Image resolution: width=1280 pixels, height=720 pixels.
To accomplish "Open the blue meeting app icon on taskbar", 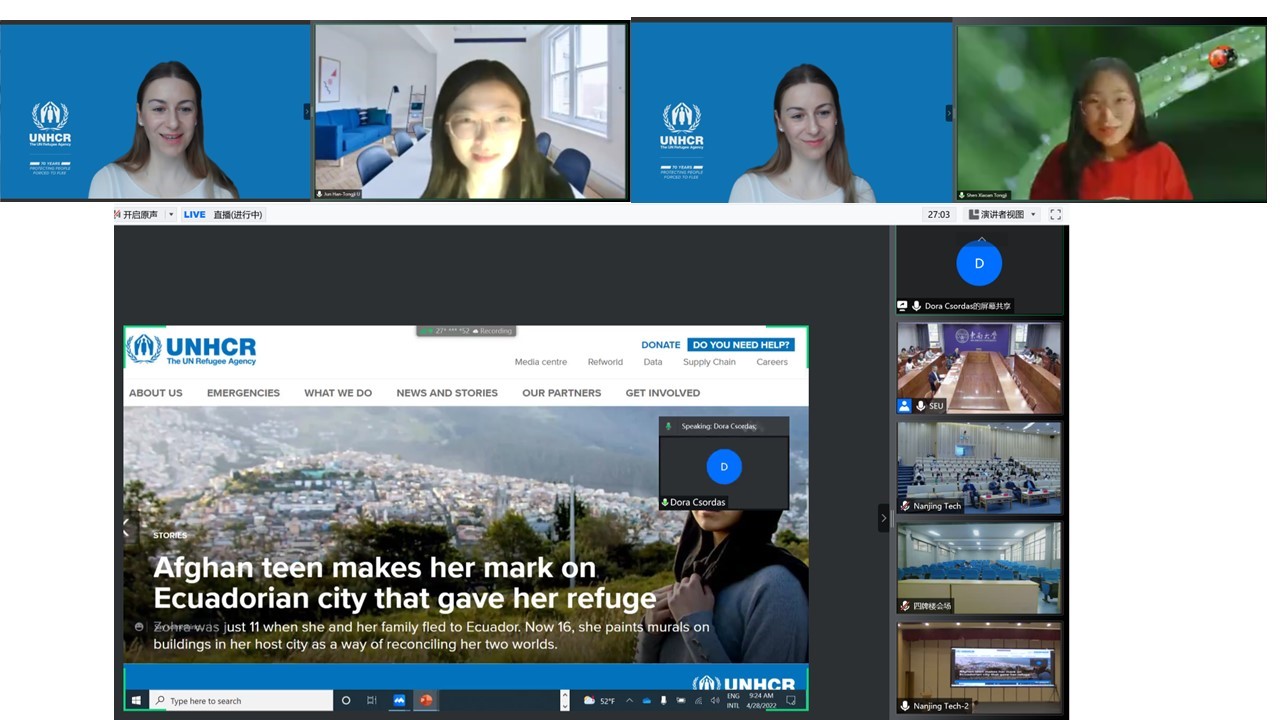I will 399,700.
